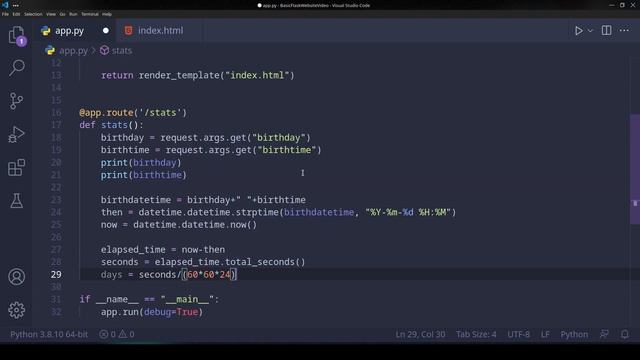The width and height of the screenshot is (640, 360).
Task: Open the Selection menu
Action: click(33, 14)
